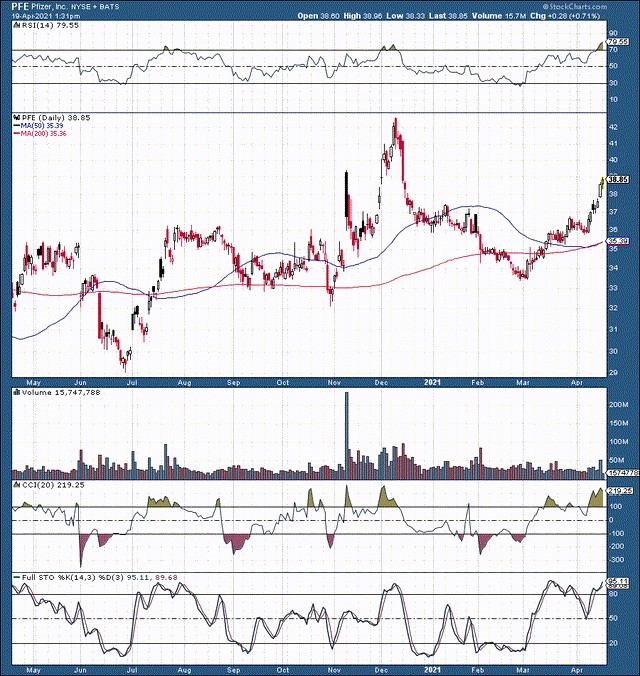The image size is (640, 676).
Task: Click the 'PFE (Daily) 38.85' label
Action: point(56,117)
